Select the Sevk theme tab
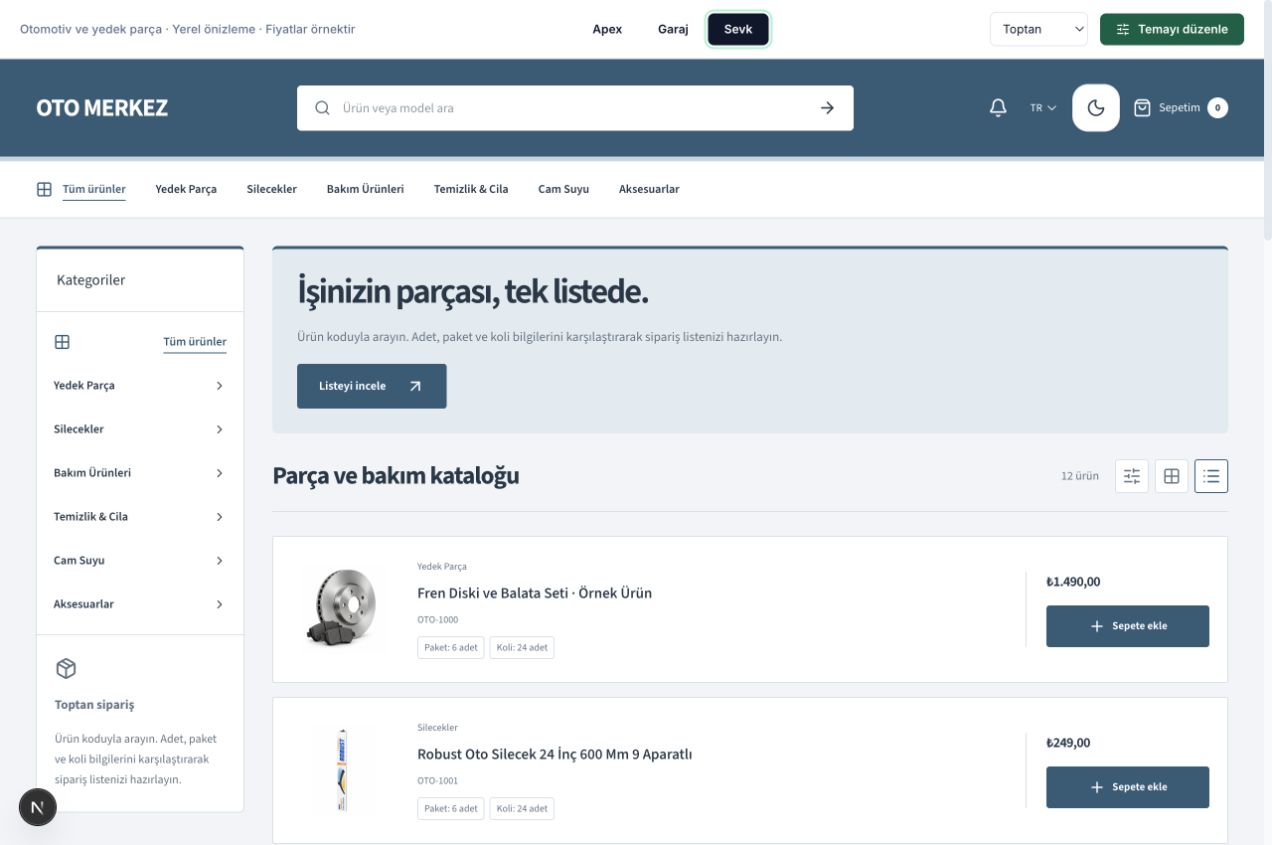Screen dimensions: 1272x845 pos(738,29)
